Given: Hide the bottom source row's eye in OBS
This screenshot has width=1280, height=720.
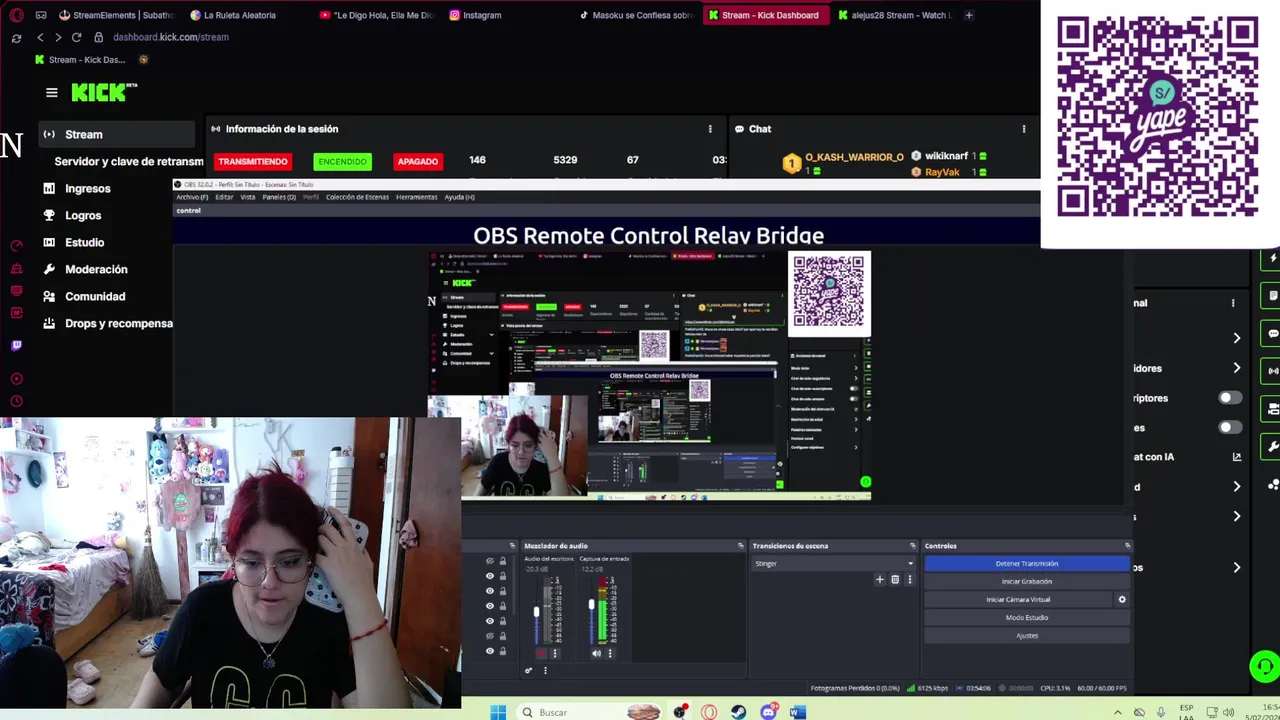Looking at the screenshot, I should coord(490,651).
